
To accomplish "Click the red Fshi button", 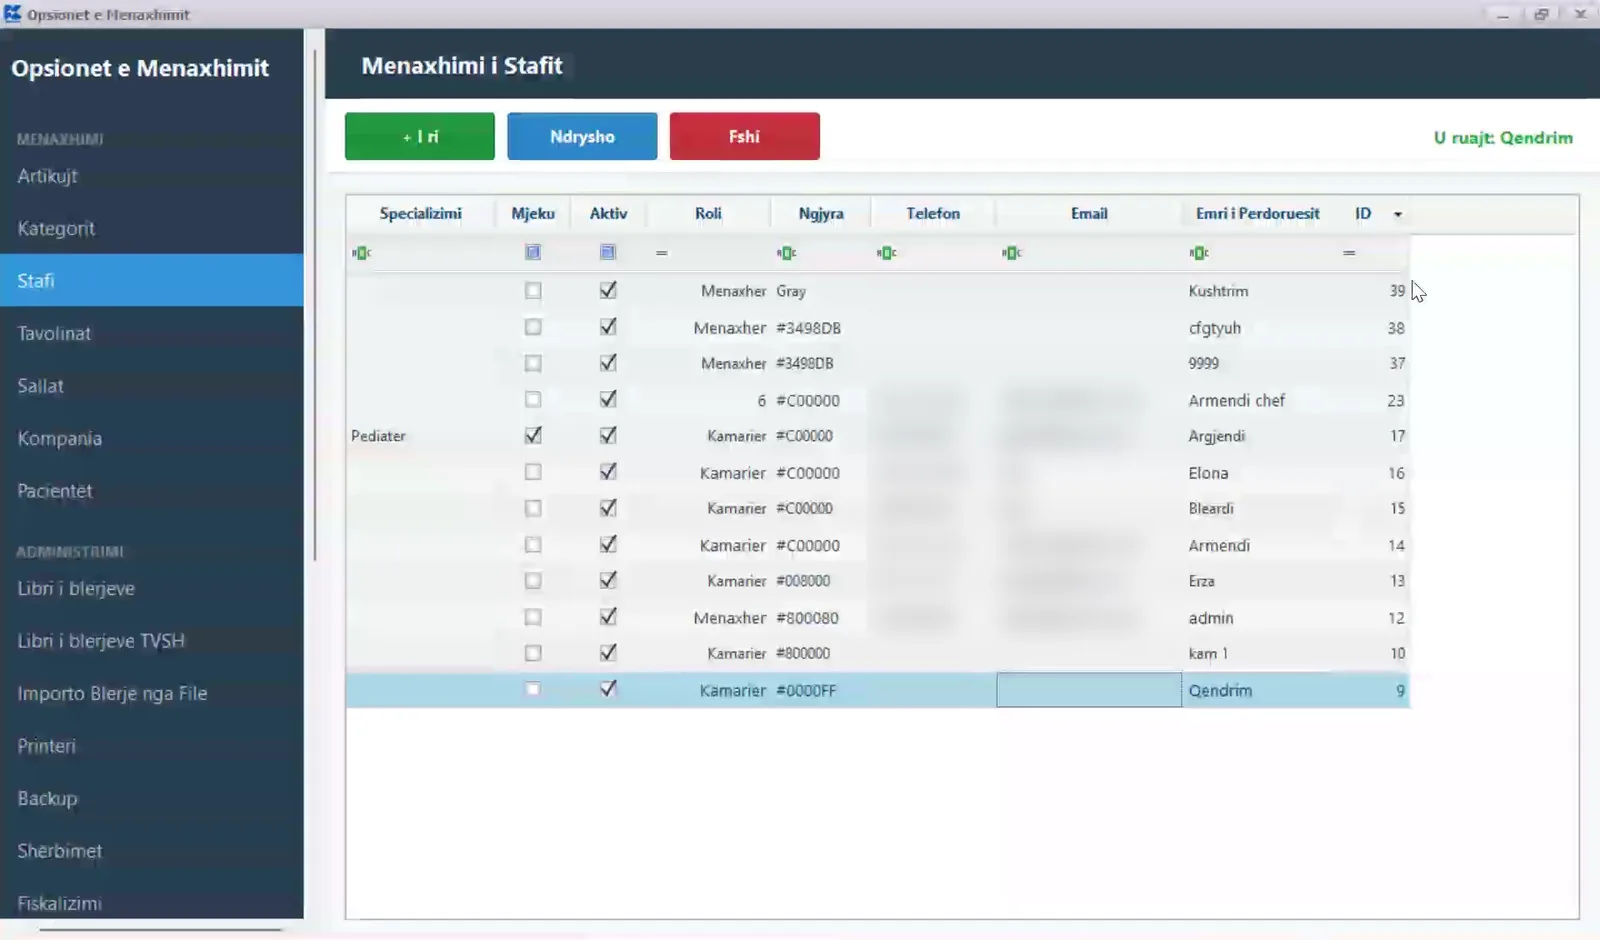I will tap(745, 136).
